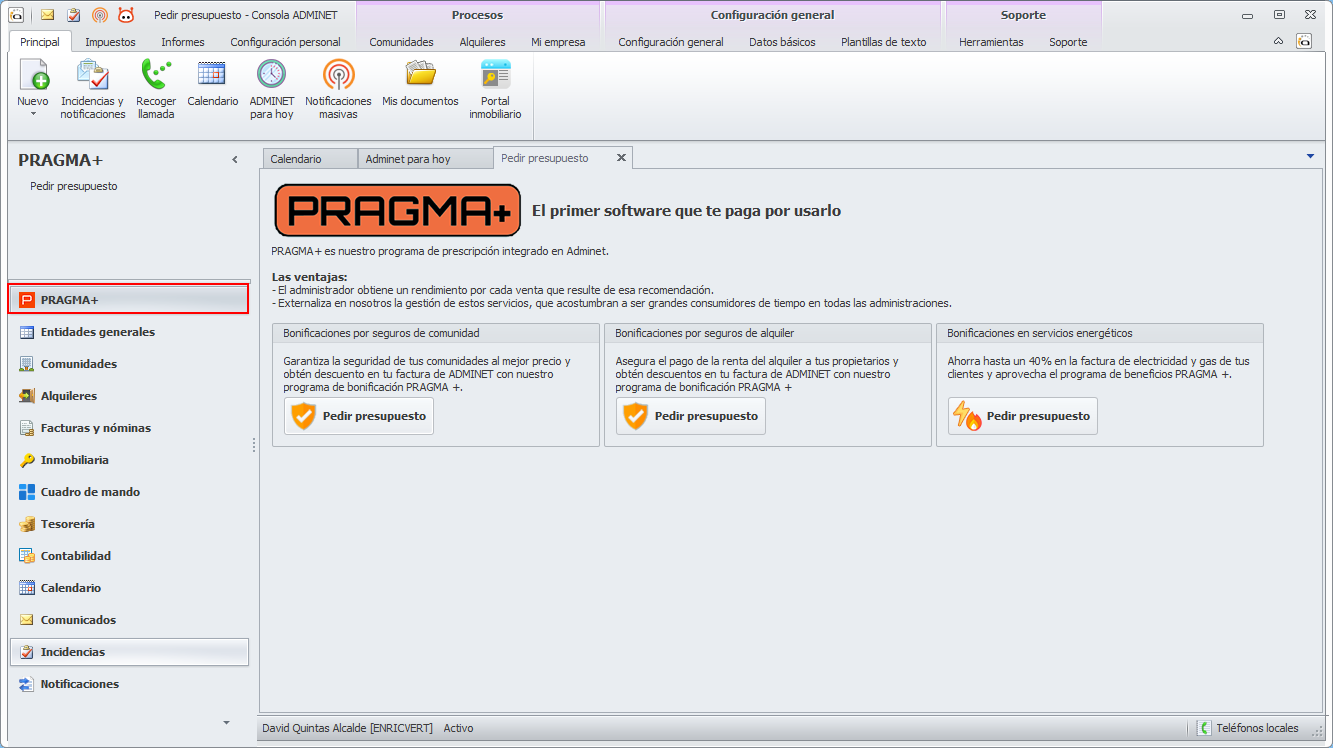Viewport: 1333px width, 748px height.
Task: Open the document tabs list dropdown
Action: click(x=1310, y=157)
